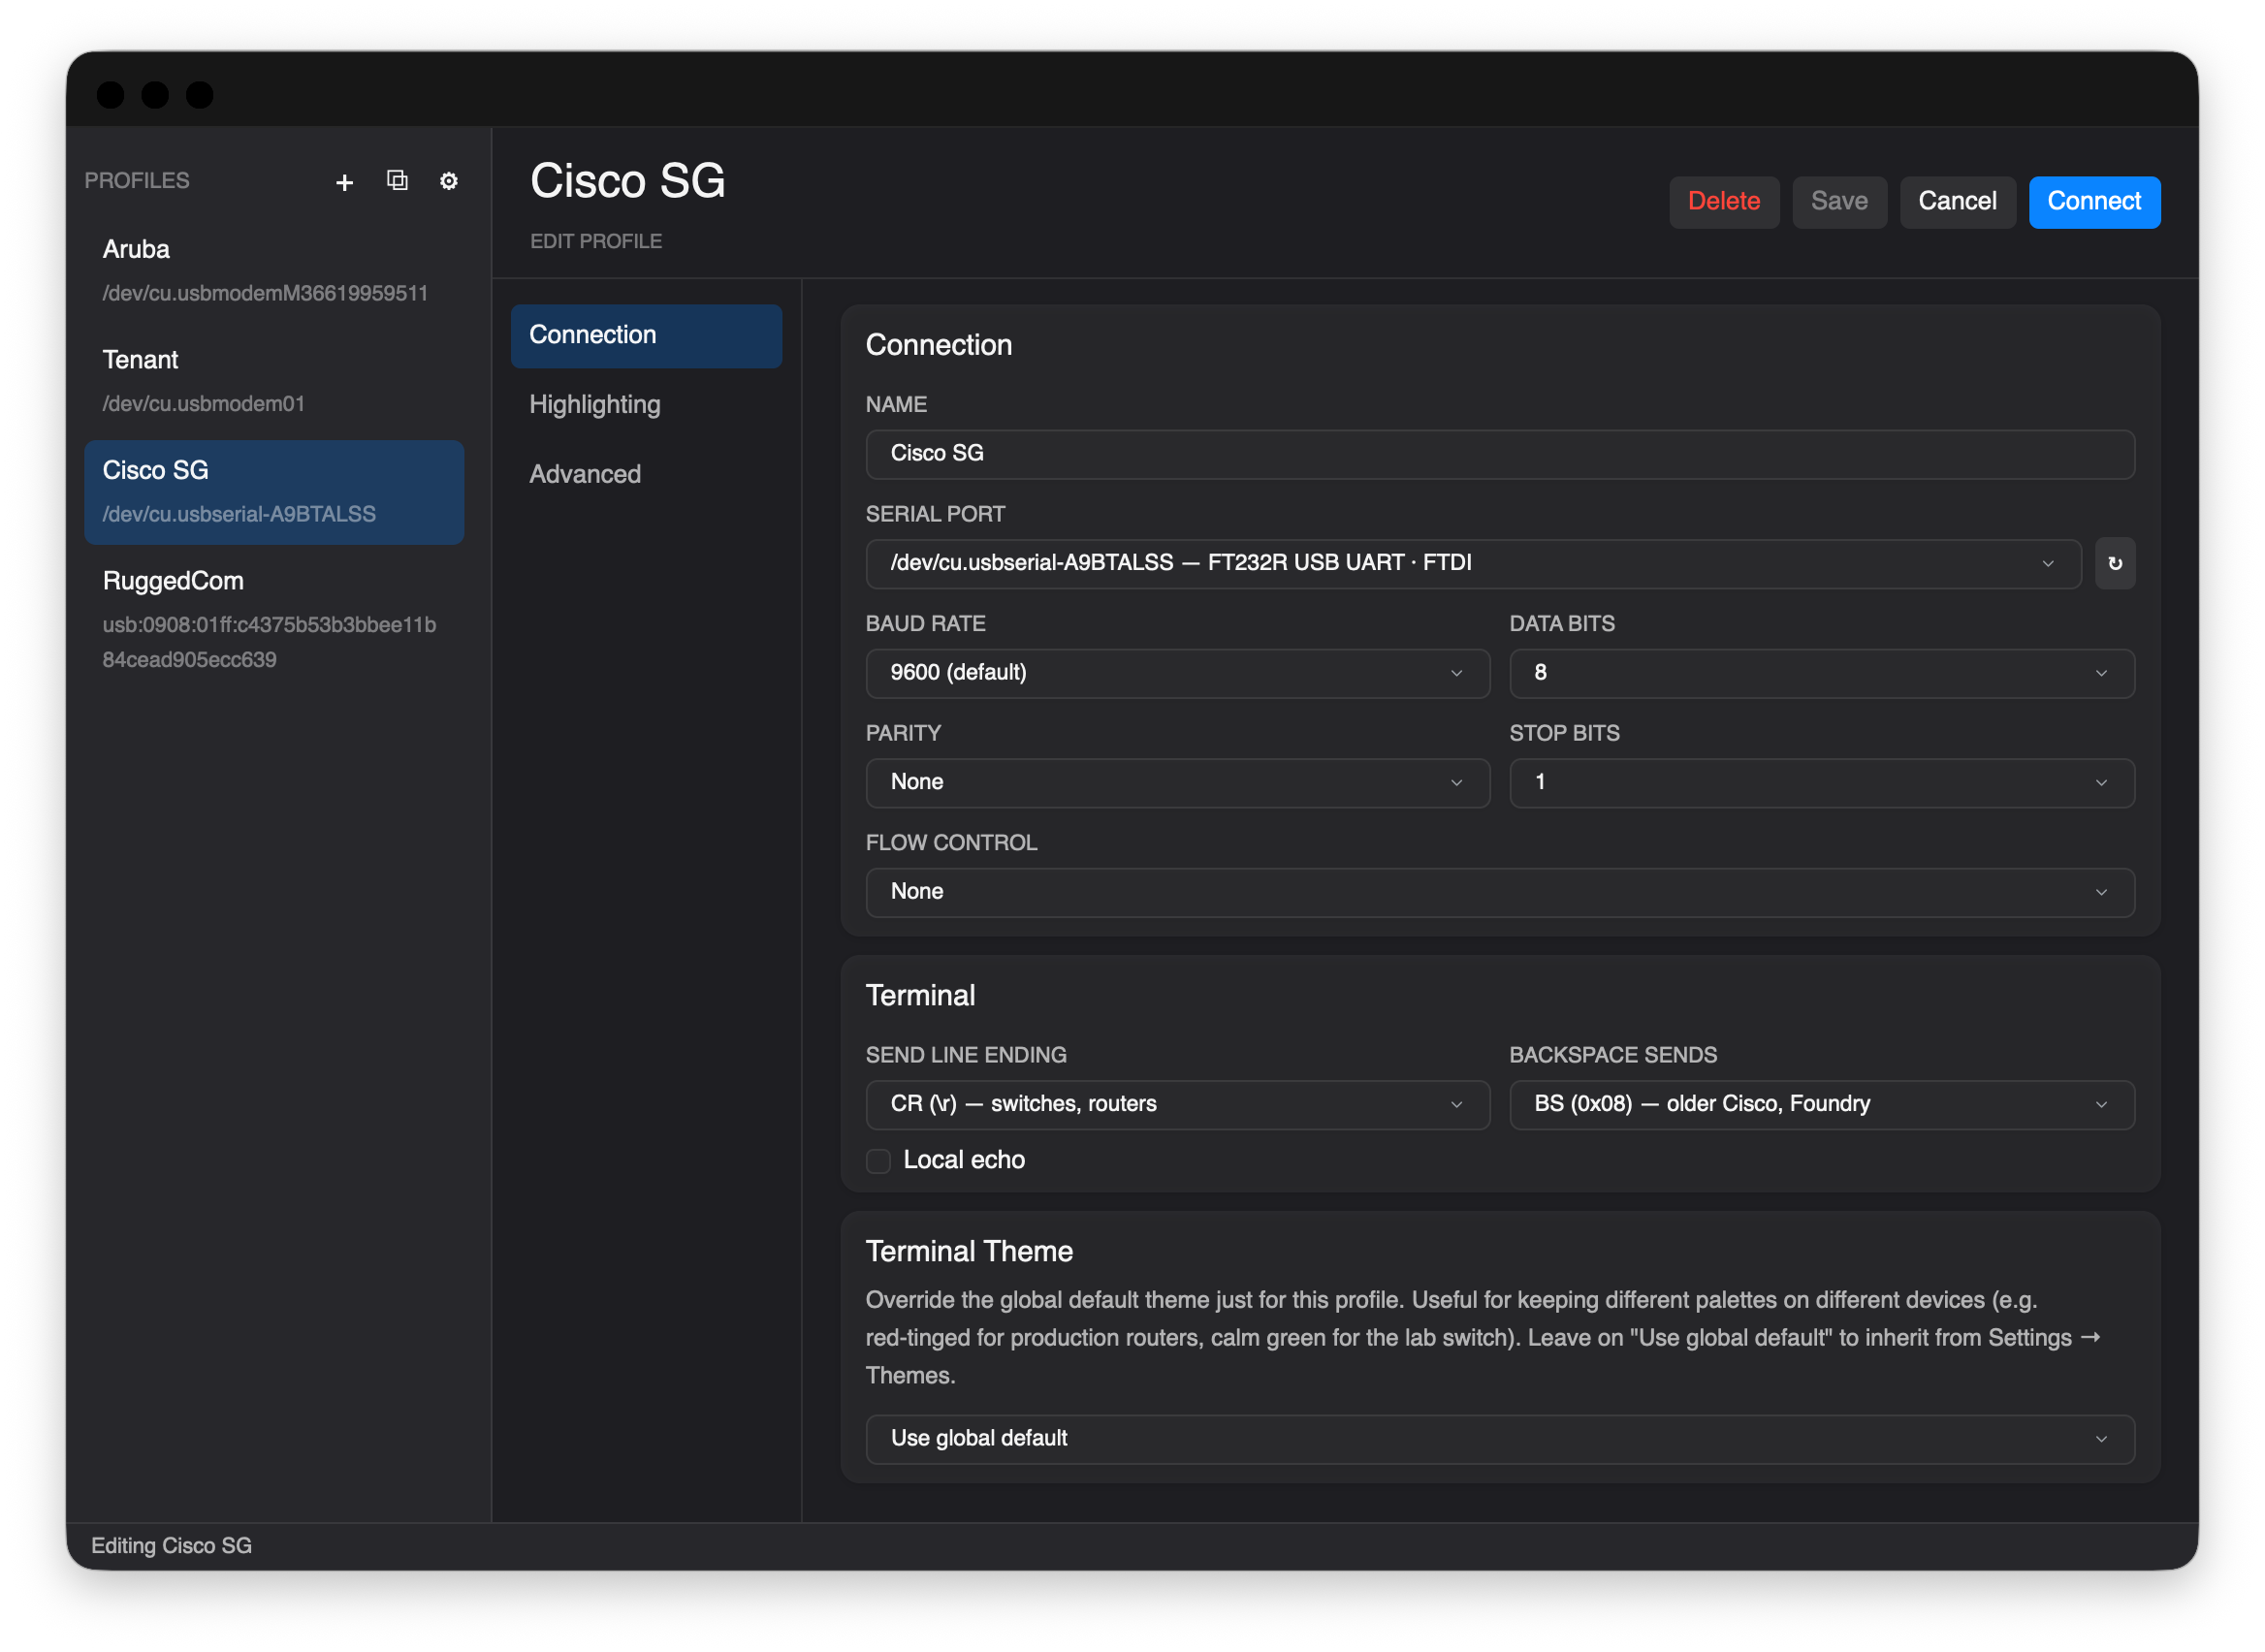
Task: Switch to the Highlighting tab
Action: (646, 405)
